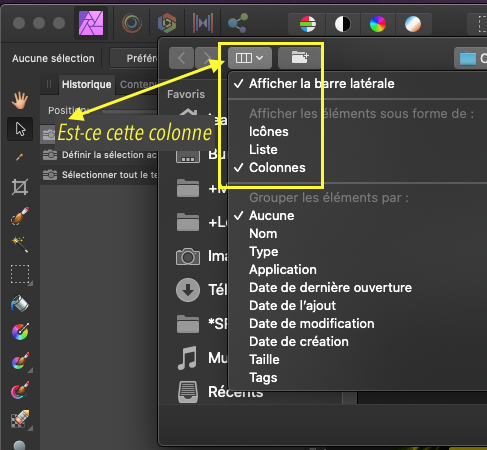Go back in file dialog
The height and width of the screenshot is (450, 487).
[x=181, y=58]
